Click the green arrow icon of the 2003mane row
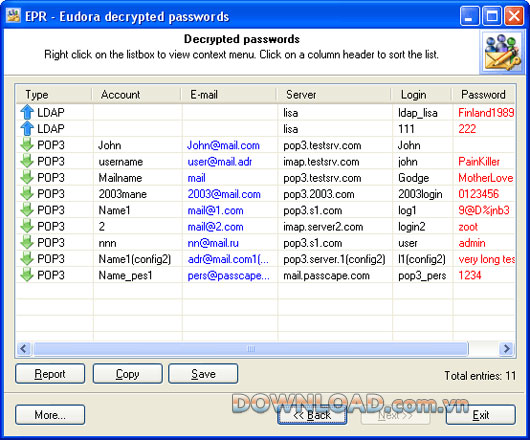 click(27, 193)
